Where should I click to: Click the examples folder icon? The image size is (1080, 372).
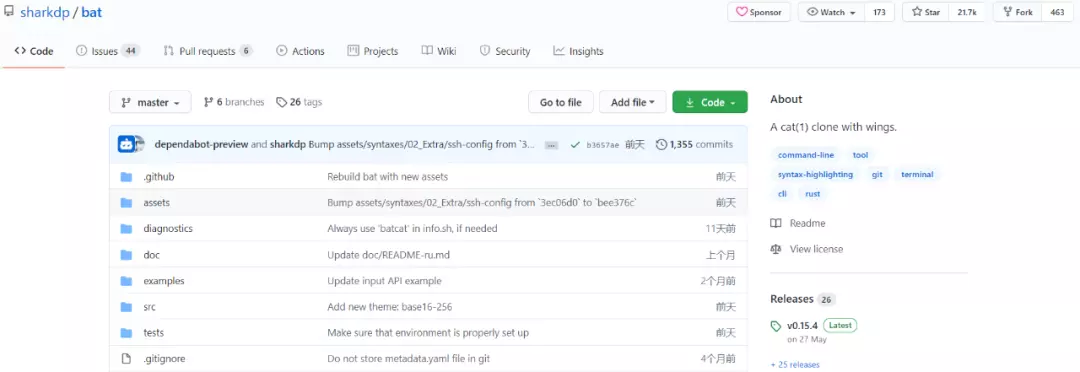(126, 281)
